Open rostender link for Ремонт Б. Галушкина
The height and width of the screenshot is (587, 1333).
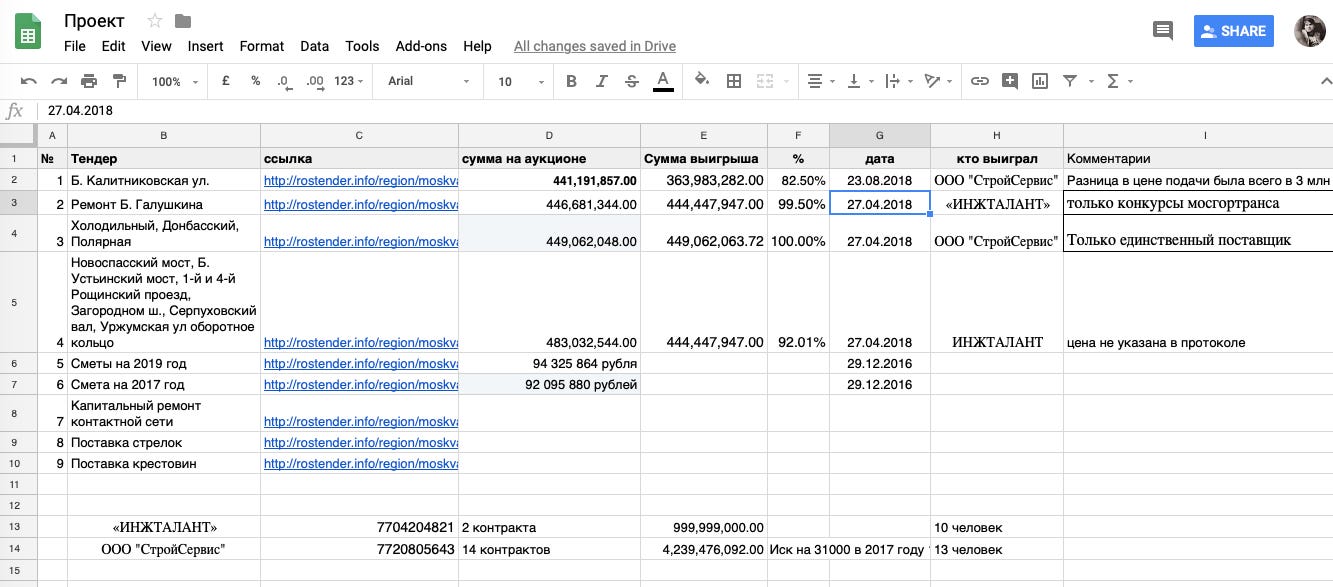pos(360,204)
